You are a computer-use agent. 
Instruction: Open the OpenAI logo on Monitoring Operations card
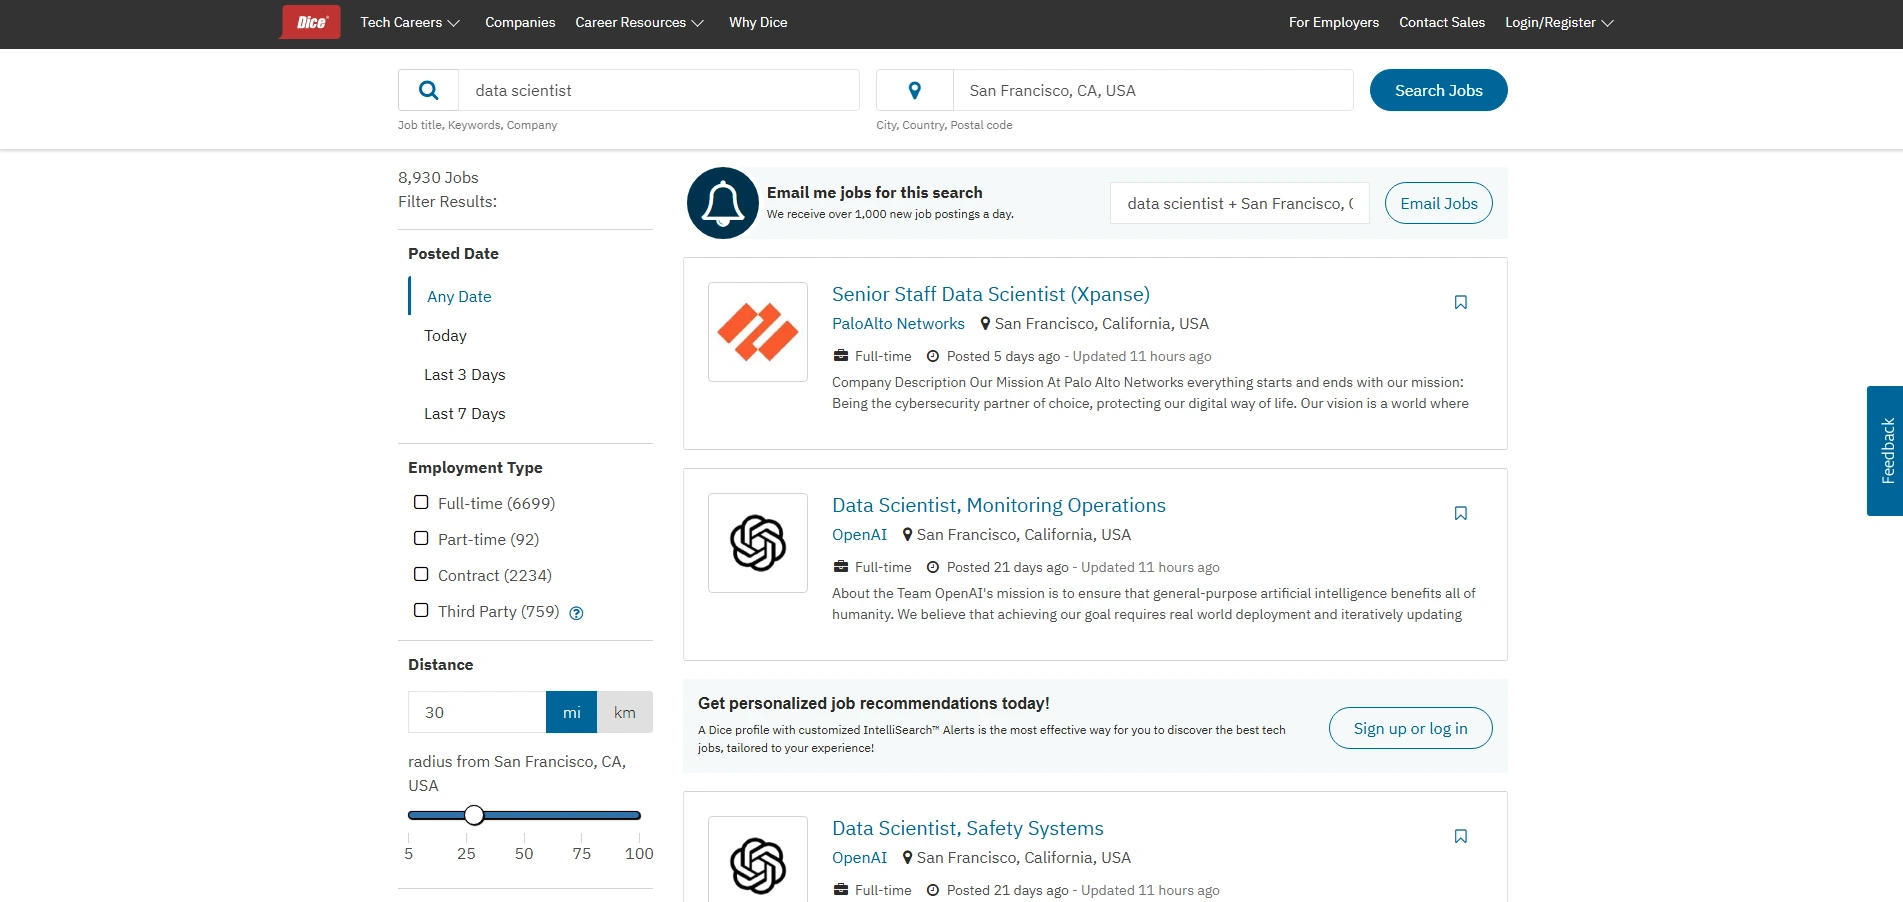click(758, 543)
